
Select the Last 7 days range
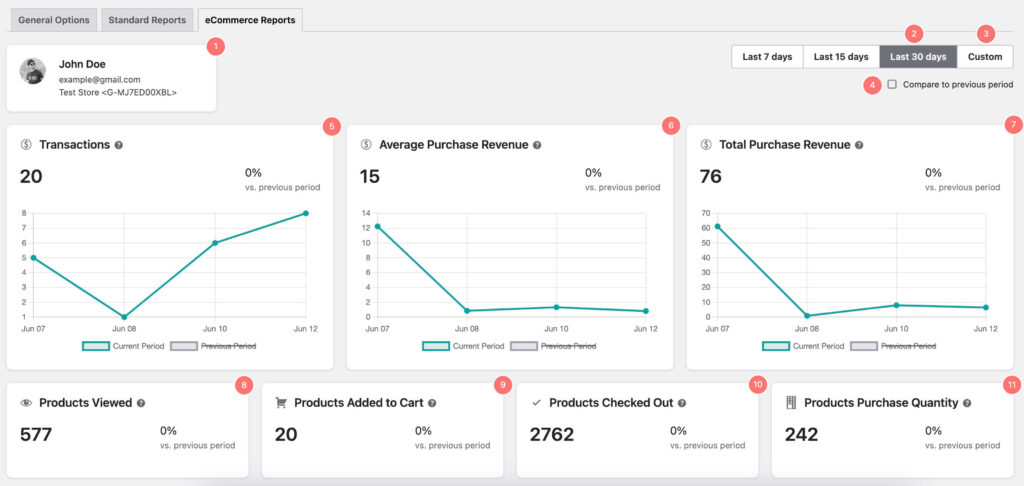[767, 57]
